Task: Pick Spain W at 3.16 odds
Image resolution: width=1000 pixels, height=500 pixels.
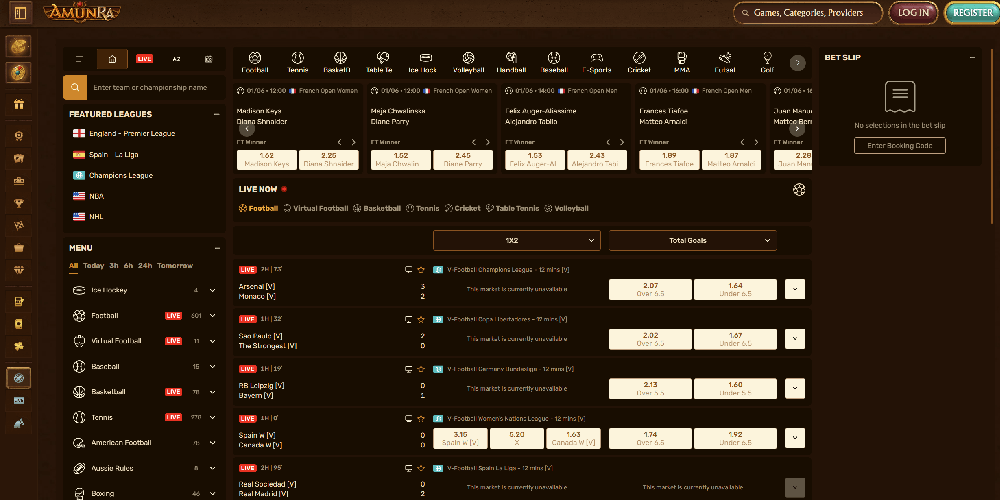Action: (x=460, y=439)
